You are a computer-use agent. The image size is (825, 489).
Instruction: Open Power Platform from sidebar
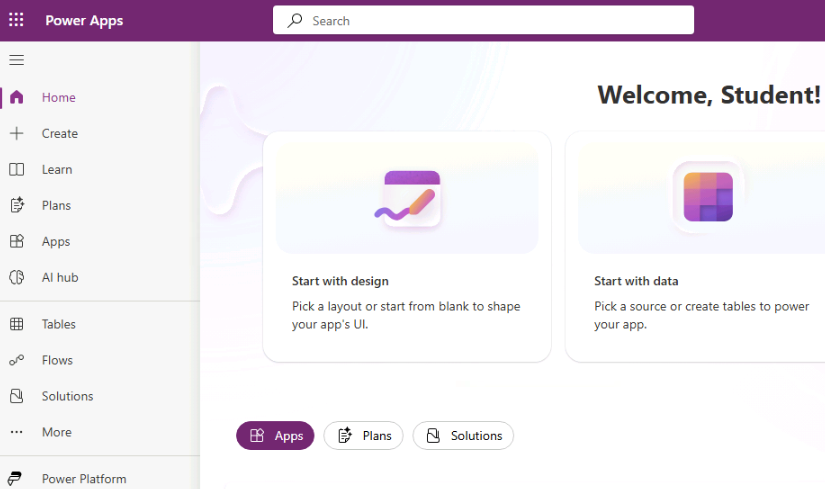(100, 478)
